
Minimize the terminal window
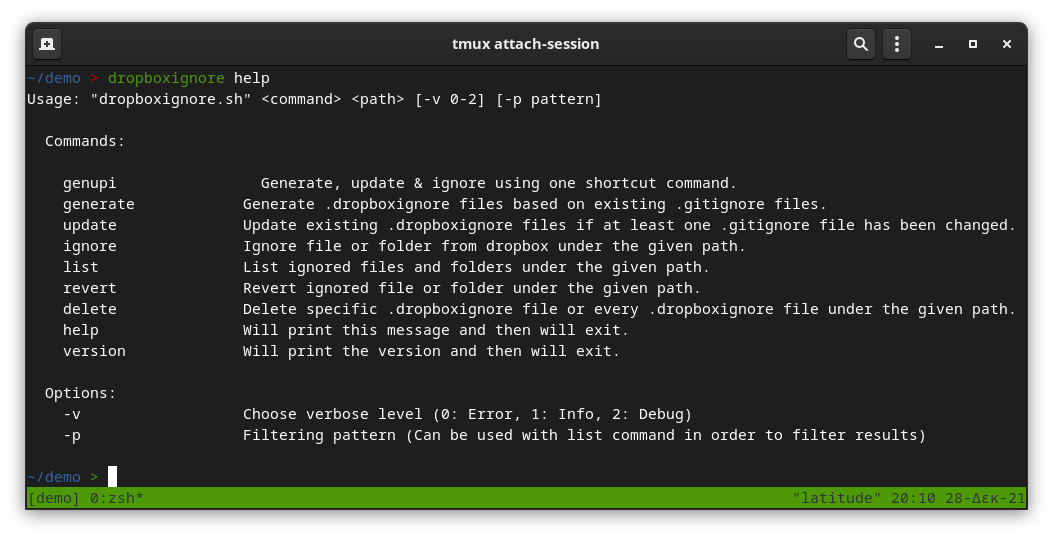[x=939, y=44]
